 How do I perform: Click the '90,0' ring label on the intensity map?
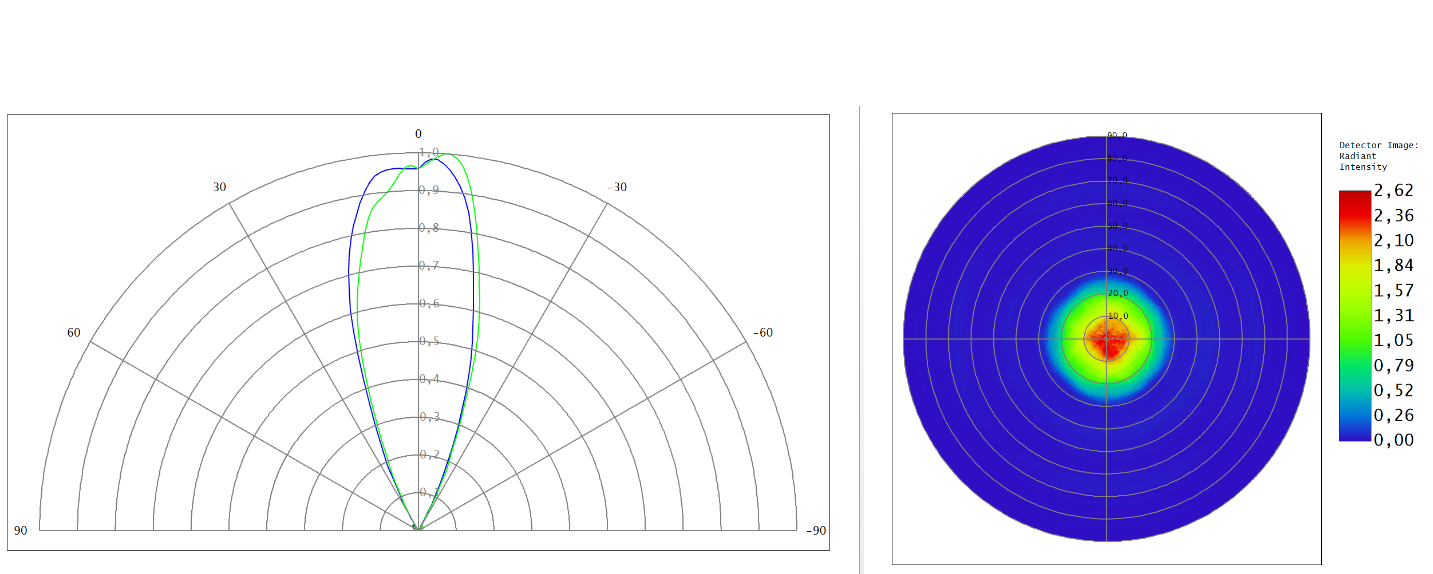coord(1117,135)
